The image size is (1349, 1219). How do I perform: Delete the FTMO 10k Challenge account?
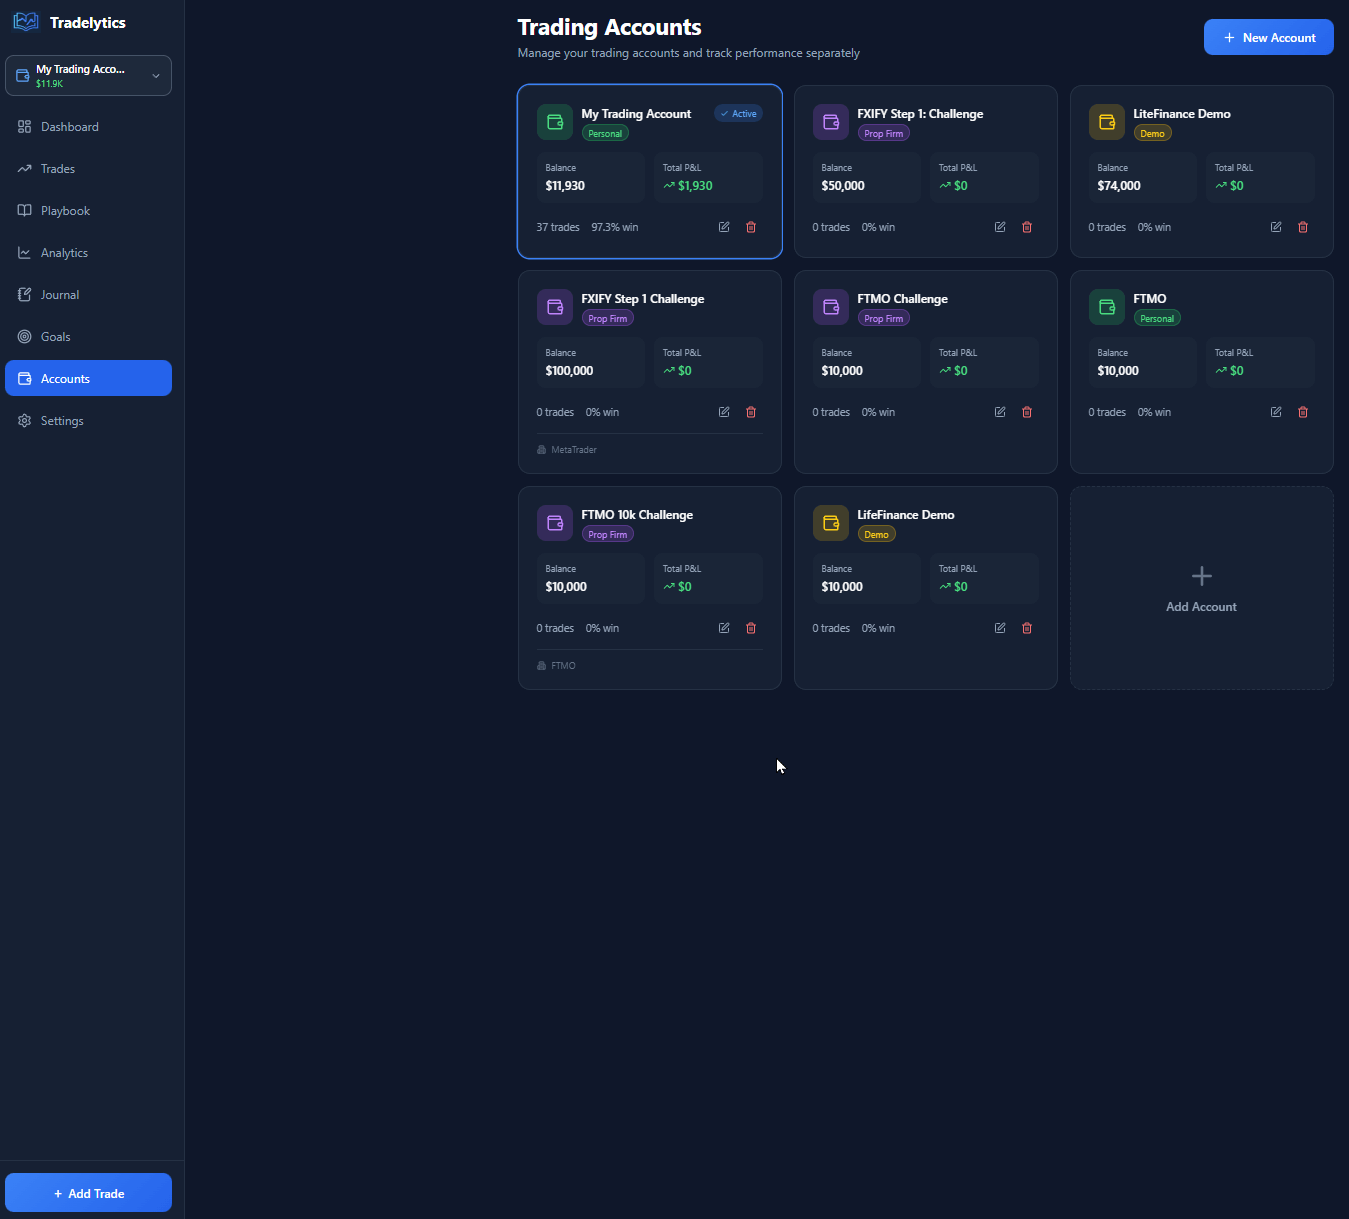pos(751,628)
